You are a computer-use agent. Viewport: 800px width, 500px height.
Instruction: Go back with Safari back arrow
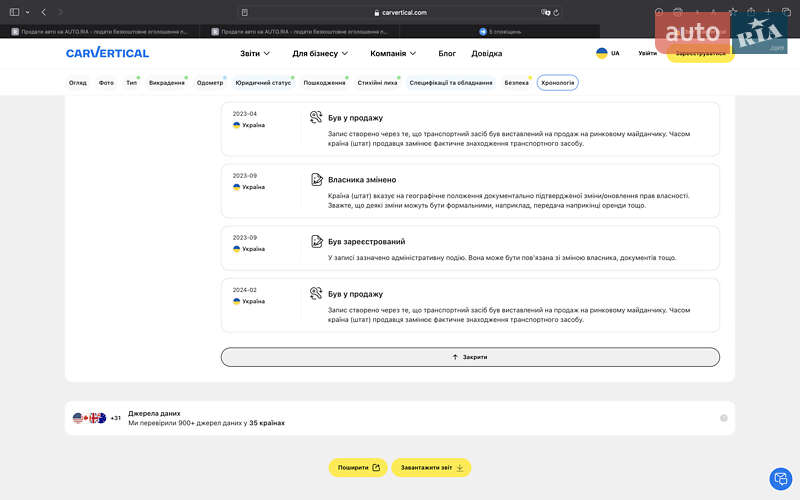tap(44, 12)
